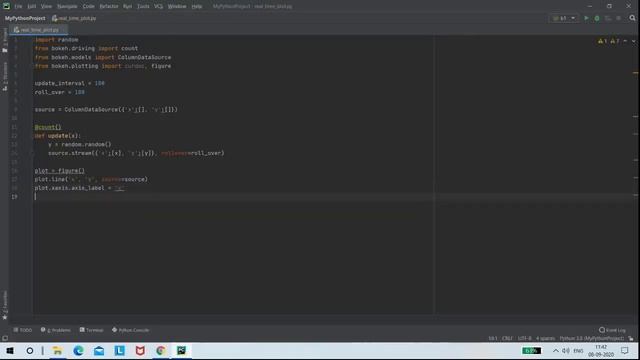Open the Windows Start menu
The width and height of the screenshot is (640, 360).
pos(10,351)
